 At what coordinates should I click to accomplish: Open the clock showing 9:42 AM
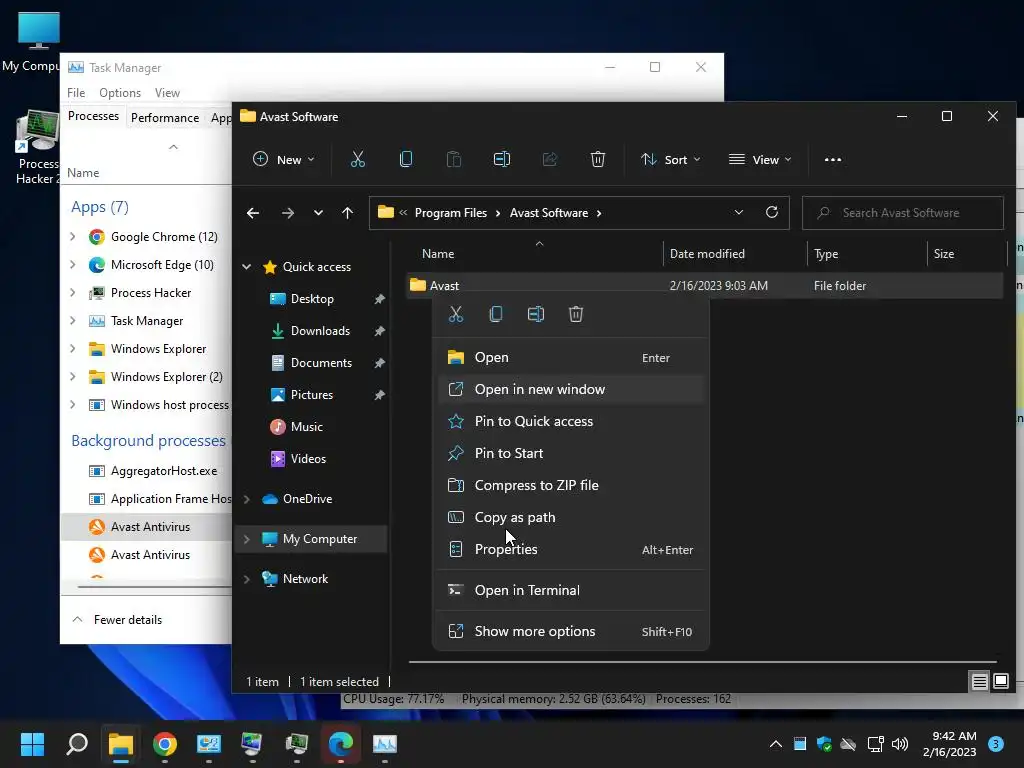tap(949, 744)
